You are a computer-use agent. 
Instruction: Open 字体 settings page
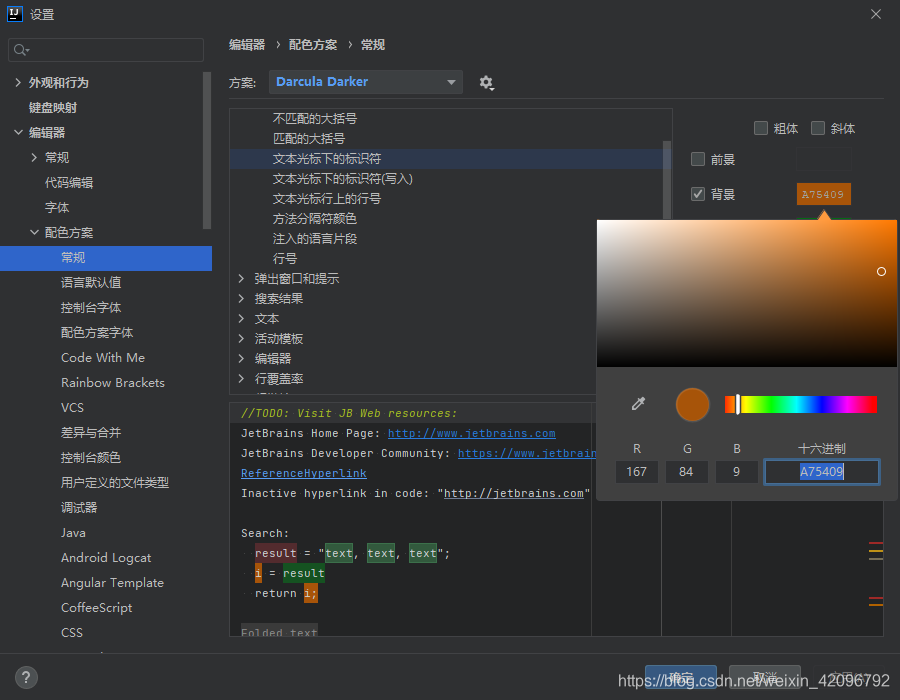[x=57, y=207]
